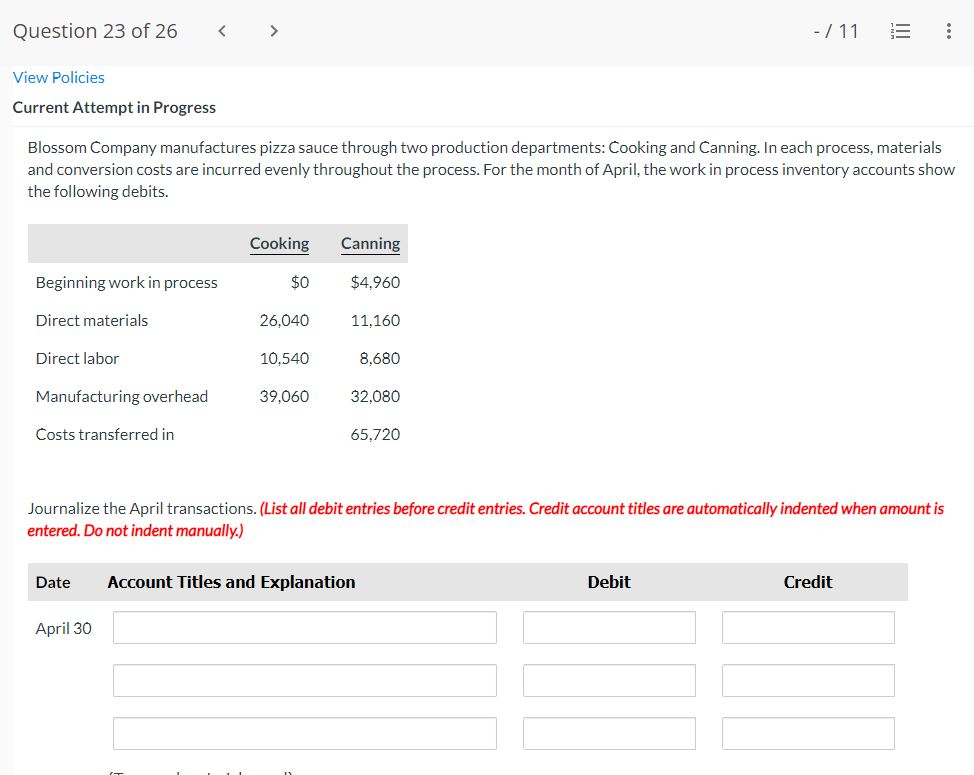This screenshot has width=974, height=775.
Task: Click the third Account Titles input field
Action: pos(304,733)
